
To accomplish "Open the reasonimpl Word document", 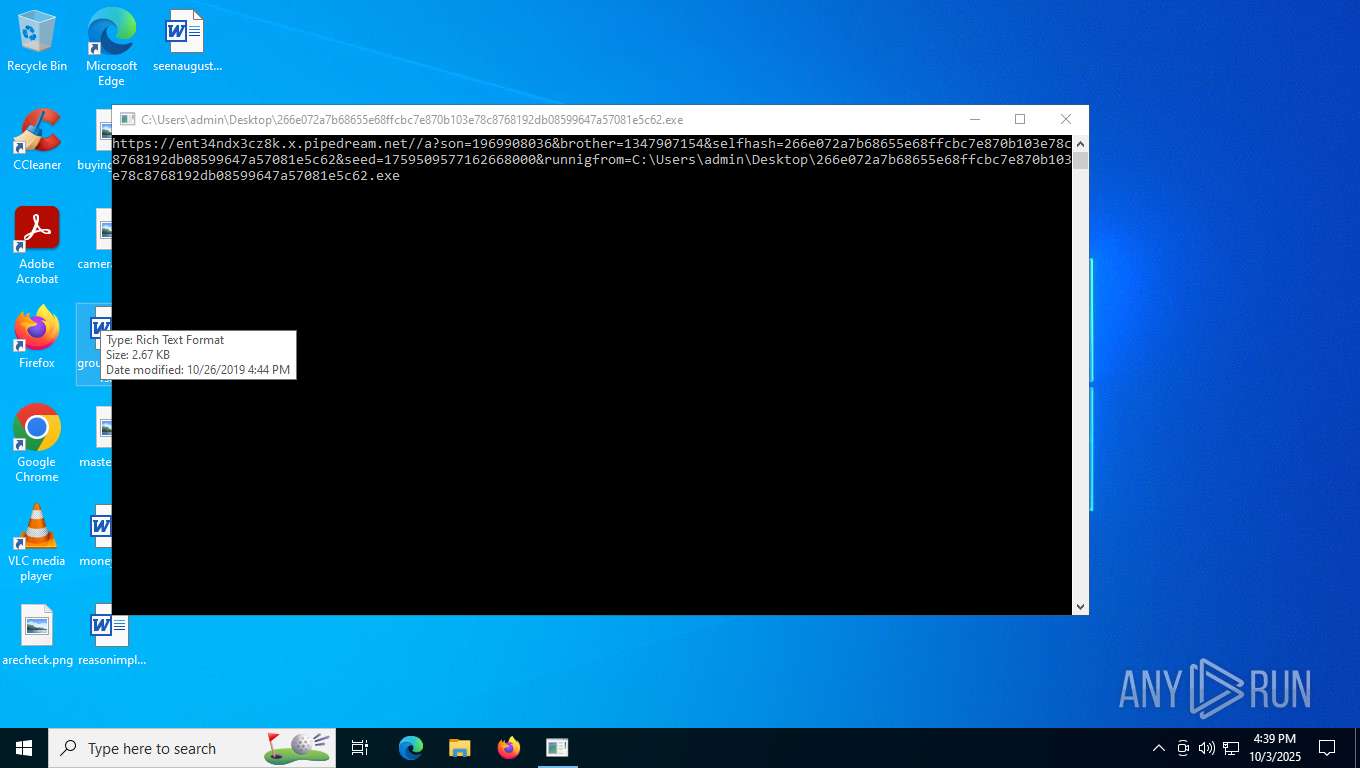I will 111,636.
